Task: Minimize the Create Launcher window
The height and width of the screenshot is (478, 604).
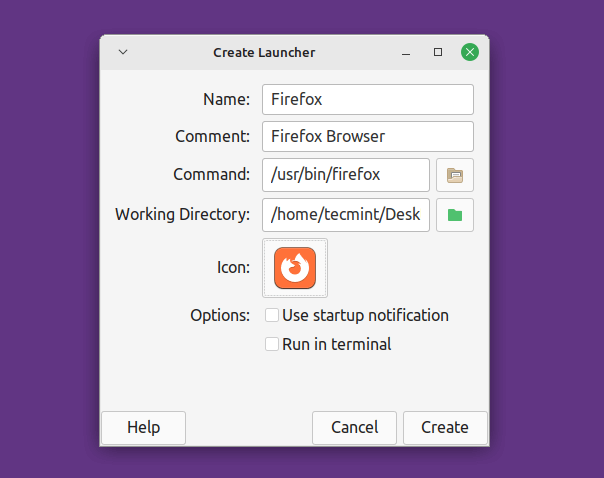Action: click(x=406, y=53)
